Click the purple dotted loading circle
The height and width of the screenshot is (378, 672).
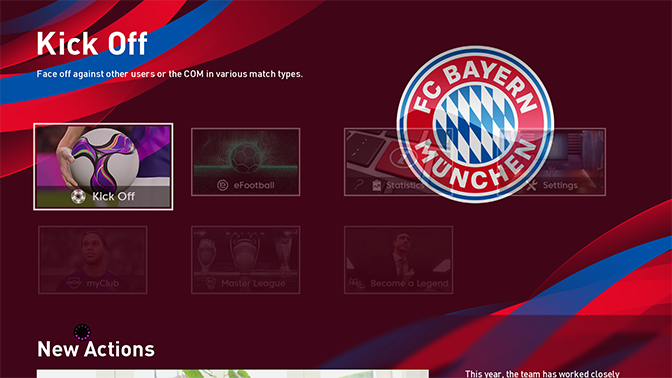pos(82,332)
